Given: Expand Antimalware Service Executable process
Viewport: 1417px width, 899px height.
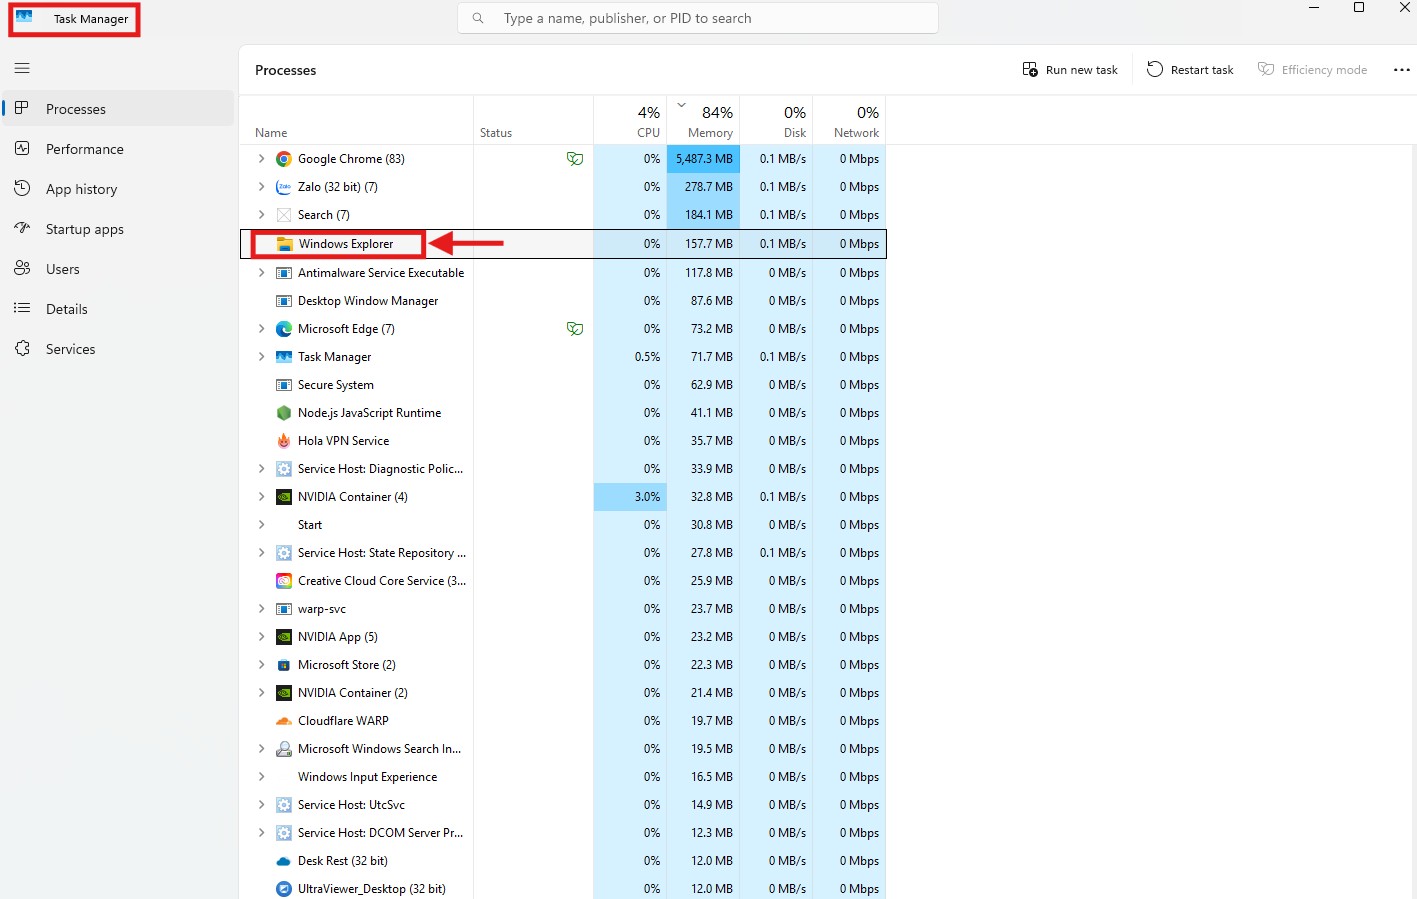Looking at the screenshot, I should [262, 273].
